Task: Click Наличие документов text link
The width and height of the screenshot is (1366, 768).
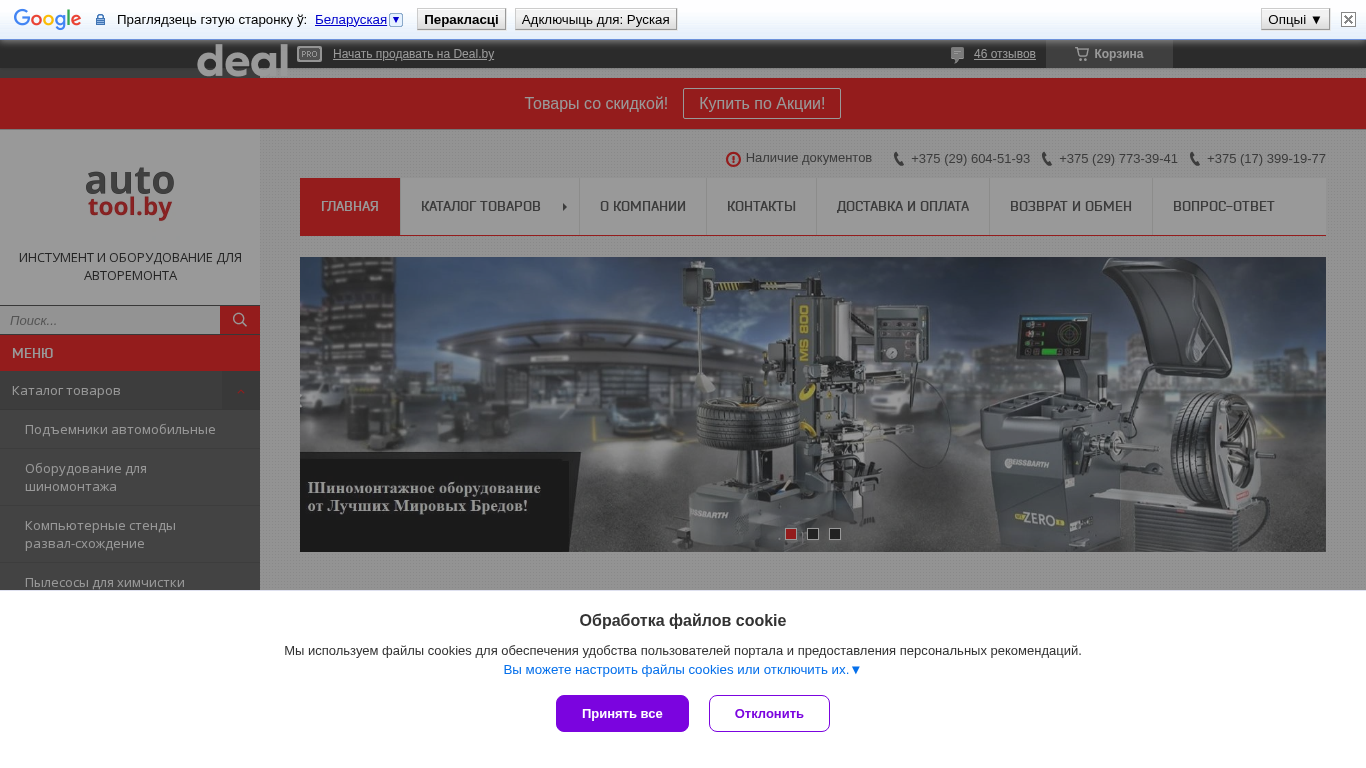Action: pos(809,158)
